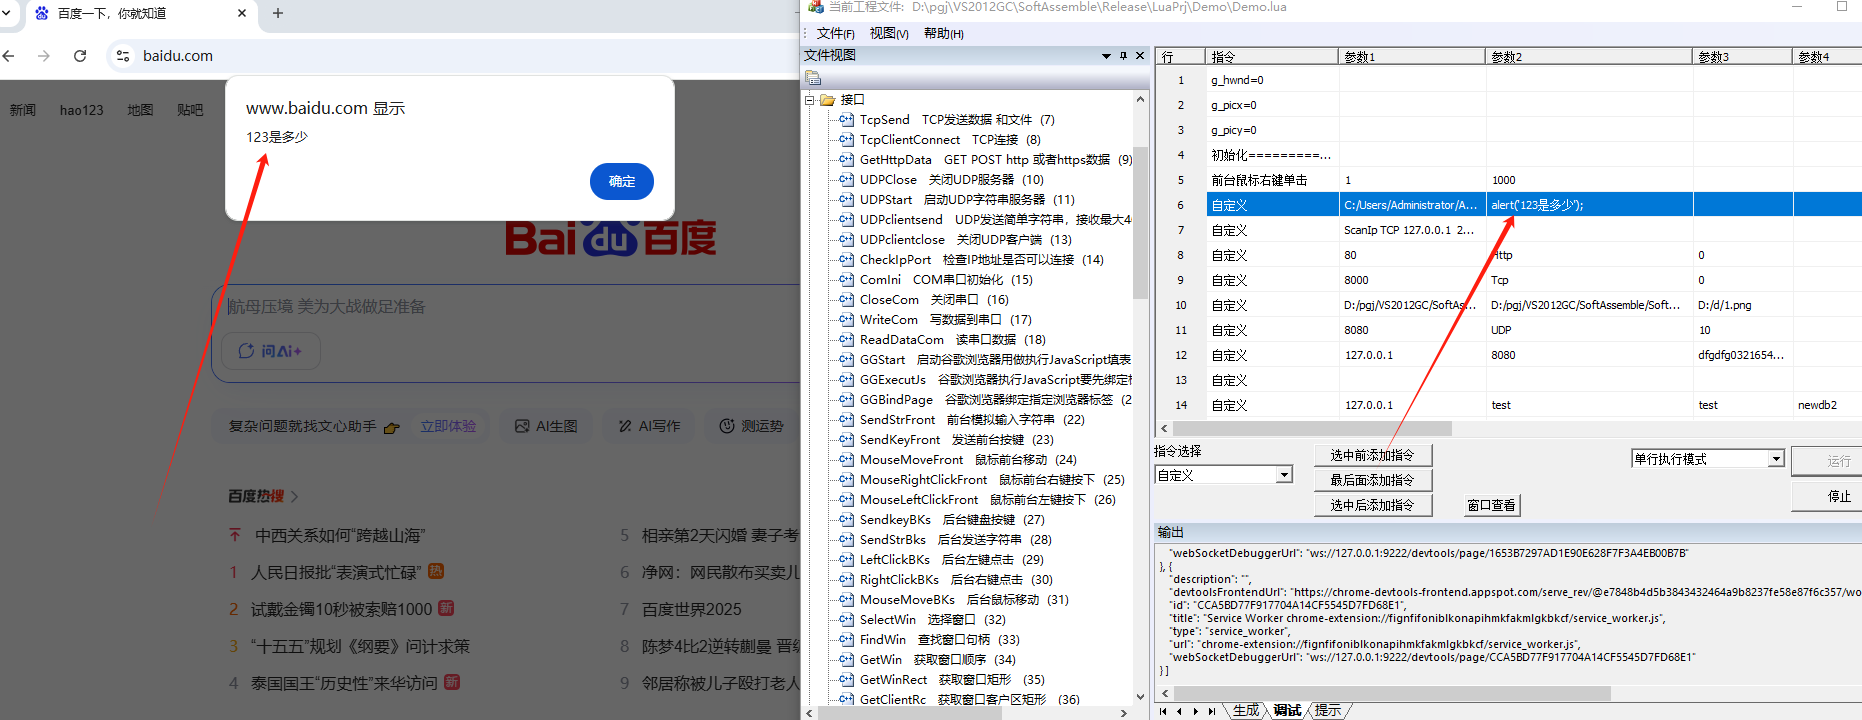The image size is (1862, 720).
Task: Click the 指令 column header
Action: point(1271,57)
